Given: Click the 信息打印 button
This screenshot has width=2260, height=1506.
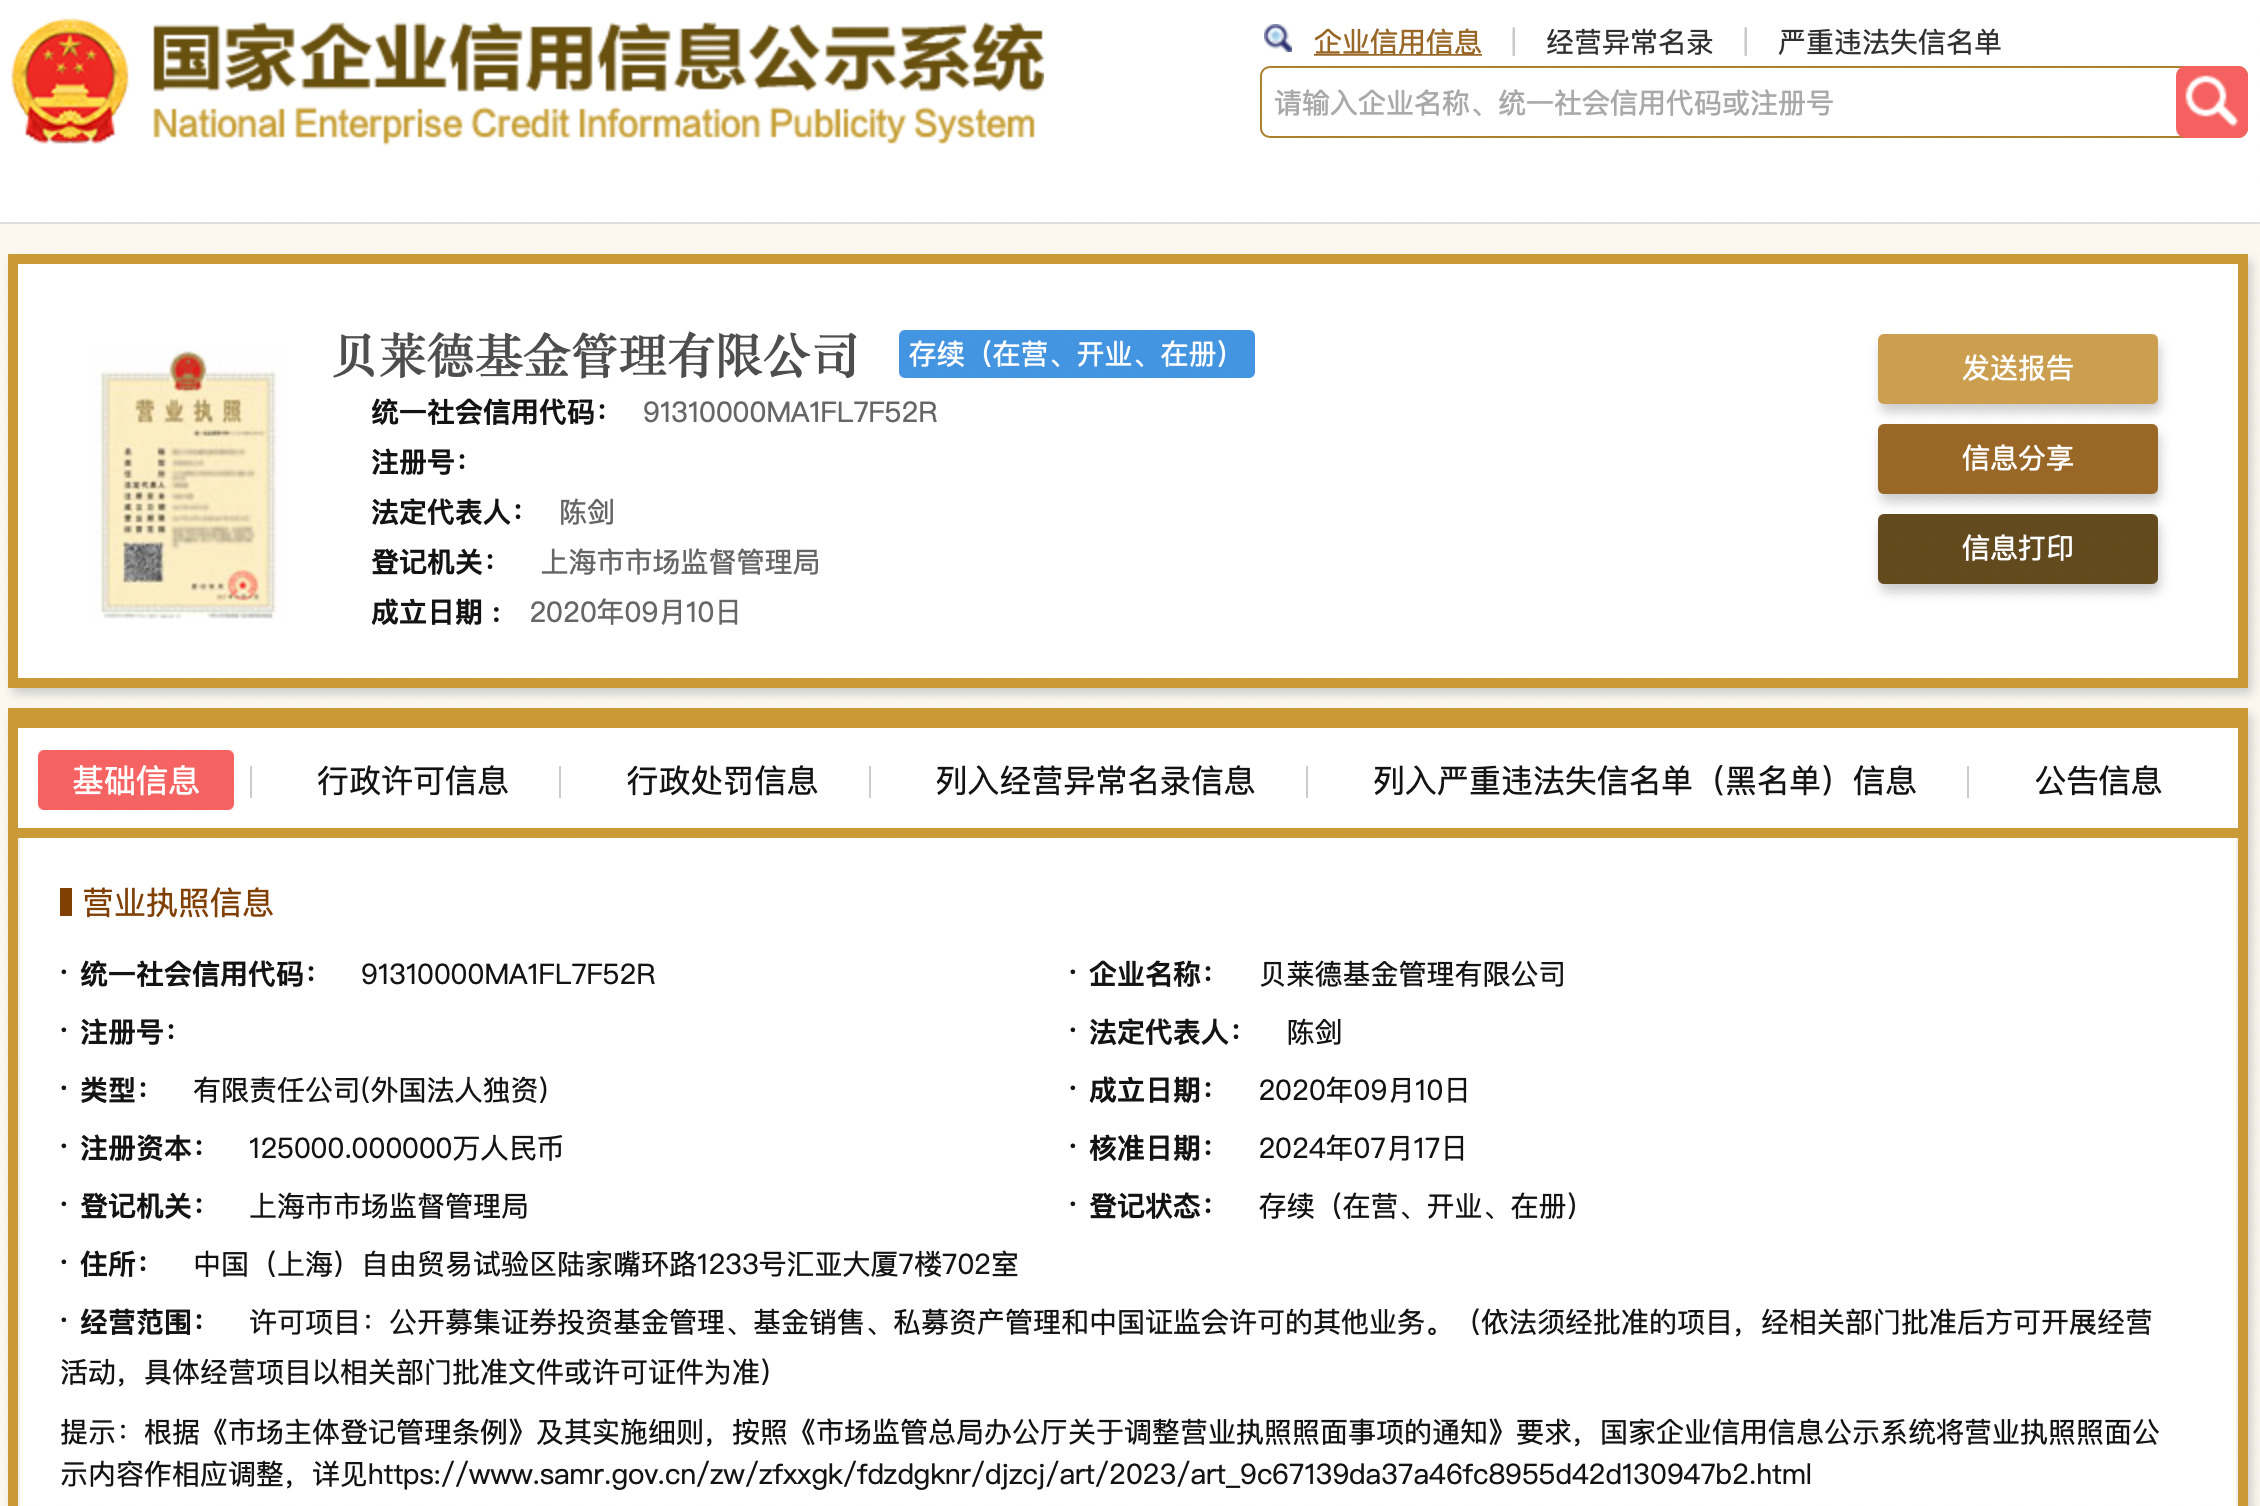Looking at the screenshot, I should pyautogui.click(x=2017, y=548).
